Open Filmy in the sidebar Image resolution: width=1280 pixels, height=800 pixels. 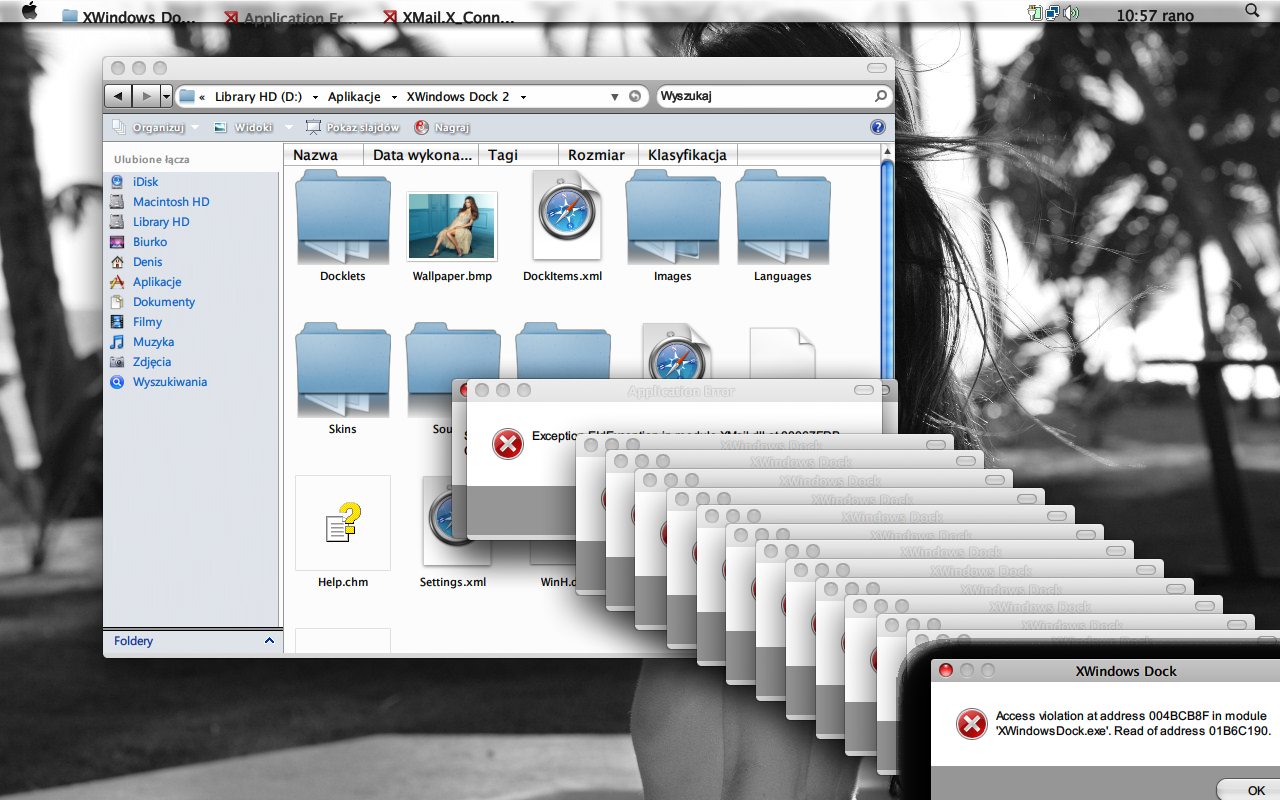147,322
